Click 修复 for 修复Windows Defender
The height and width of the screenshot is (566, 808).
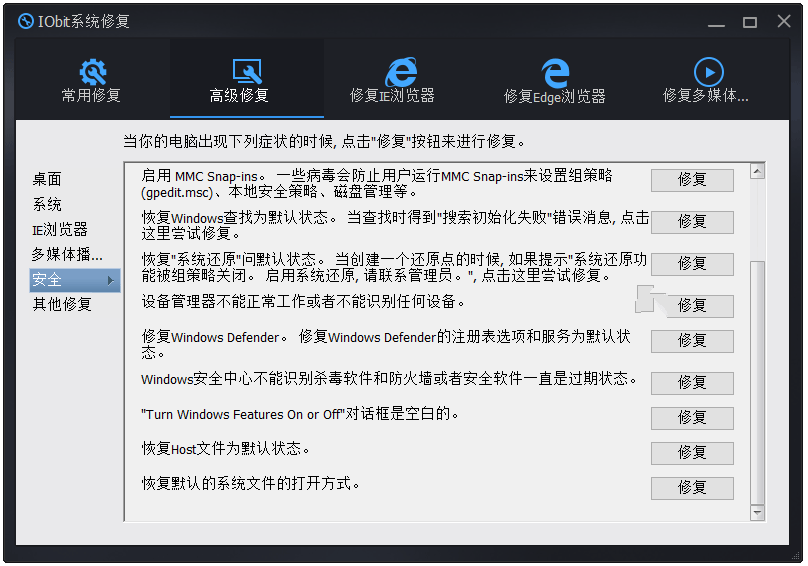[x=692, y=341]
